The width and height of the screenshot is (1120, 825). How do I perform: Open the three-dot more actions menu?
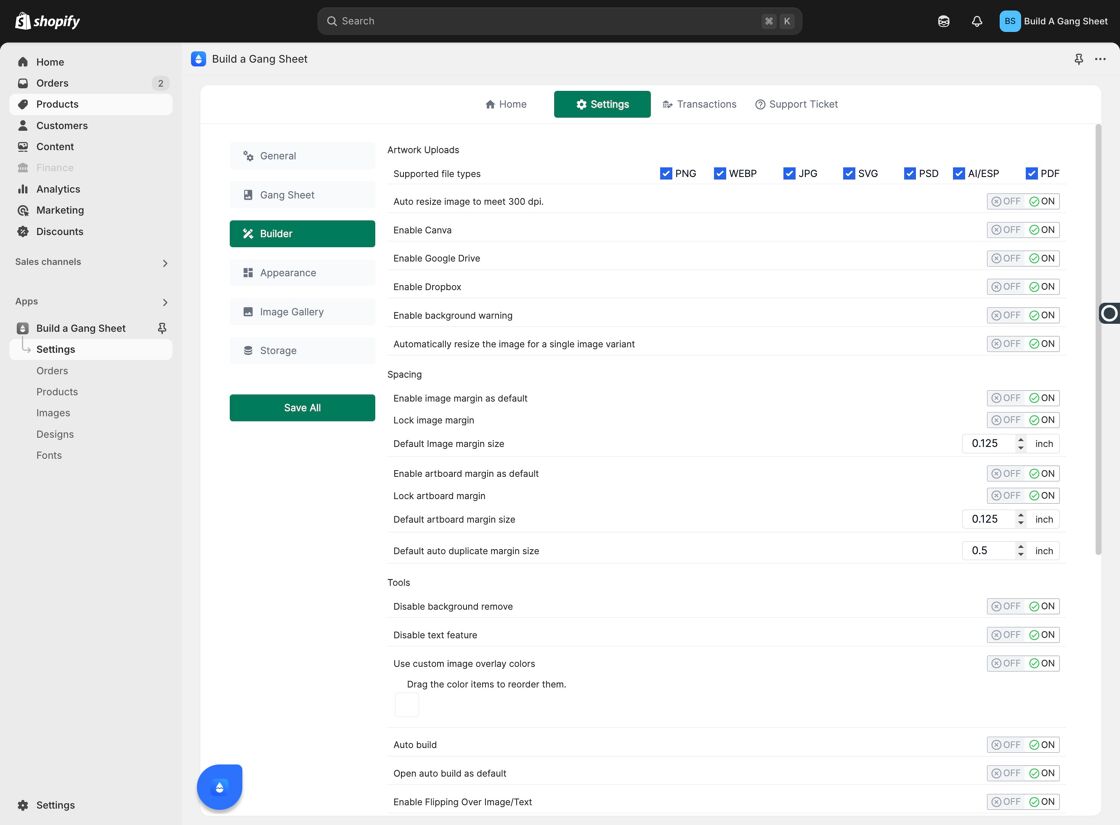click(1100, 59)
